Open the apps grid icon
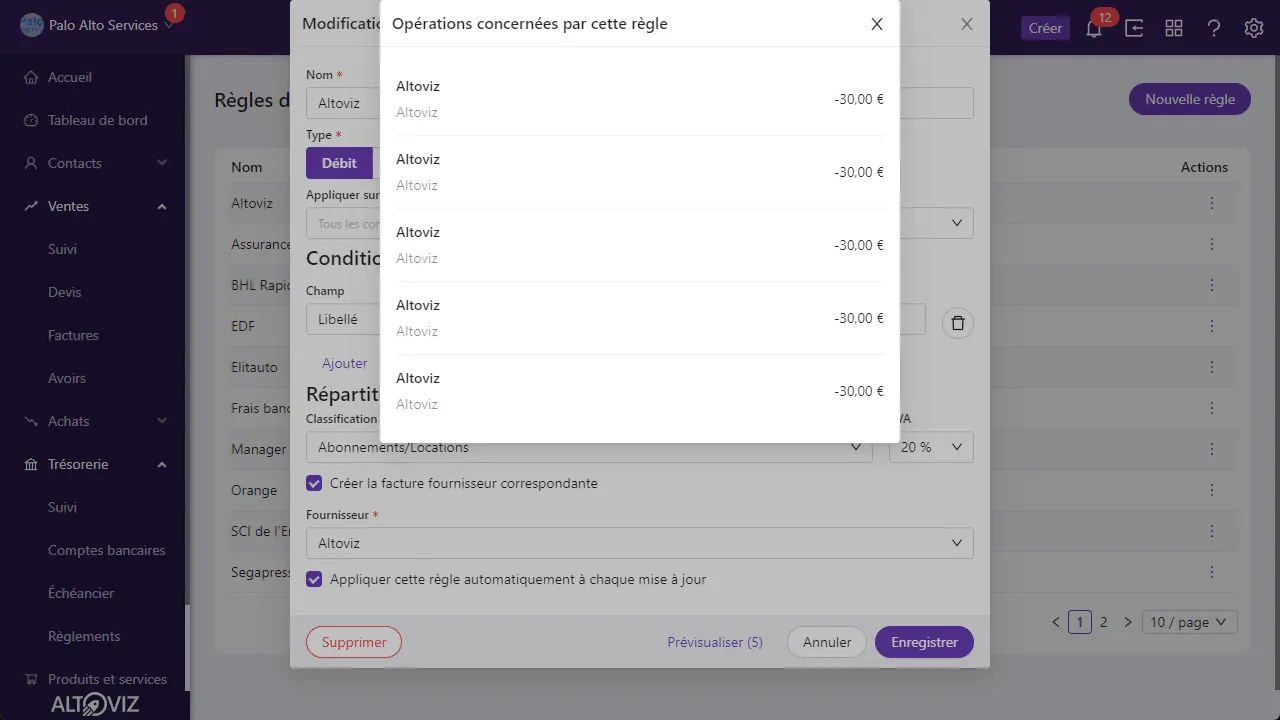This screenshot has width=1280, height=720. (x=1174, y=28)
